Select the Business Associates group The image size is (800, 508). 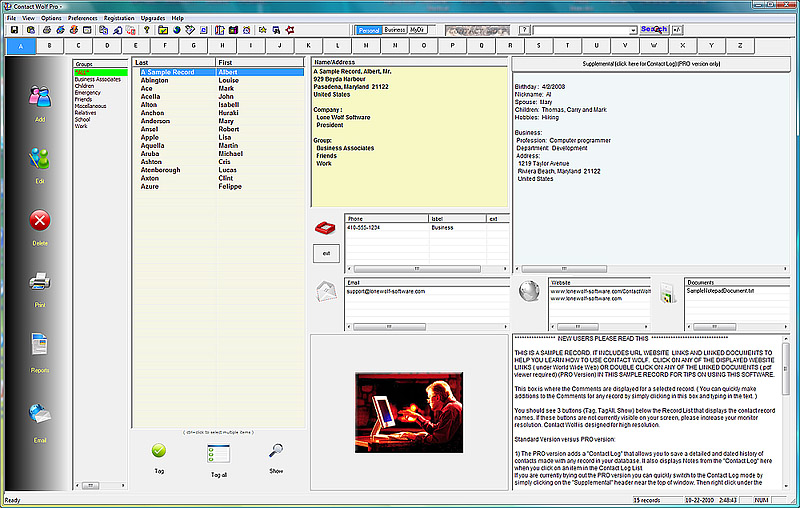[97, 79]
